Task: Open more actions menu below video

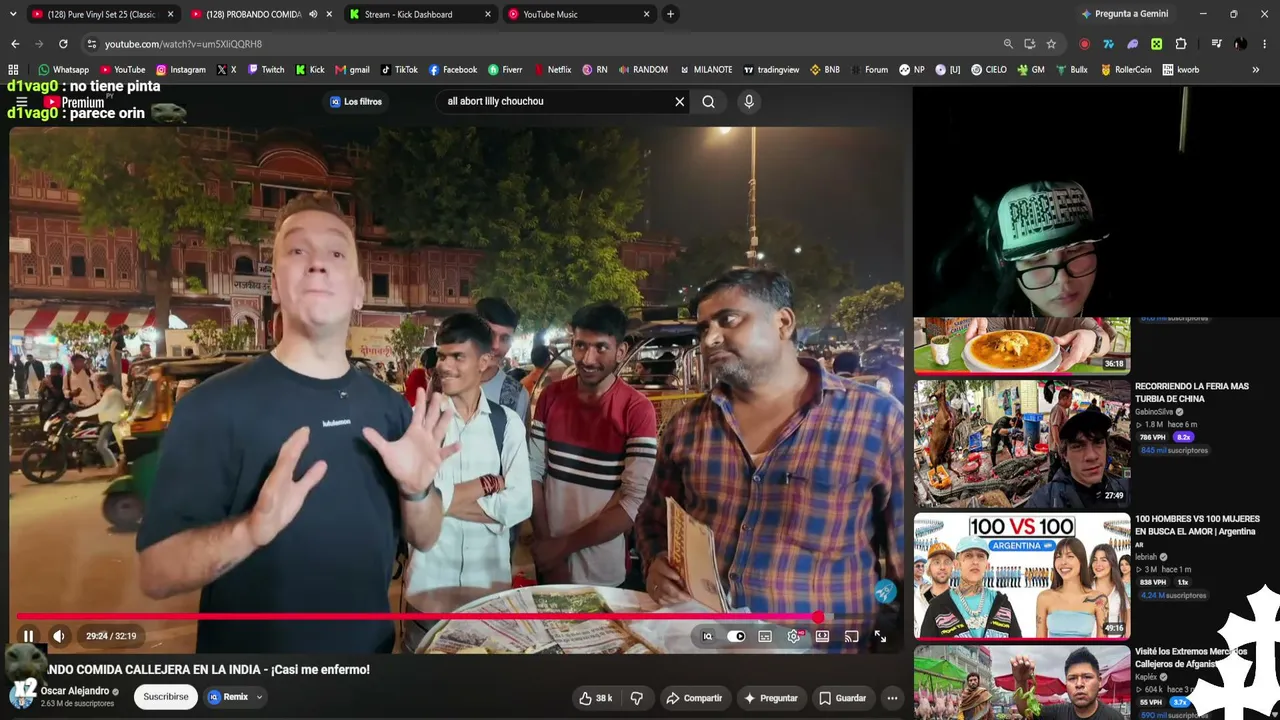Action: 892,698
